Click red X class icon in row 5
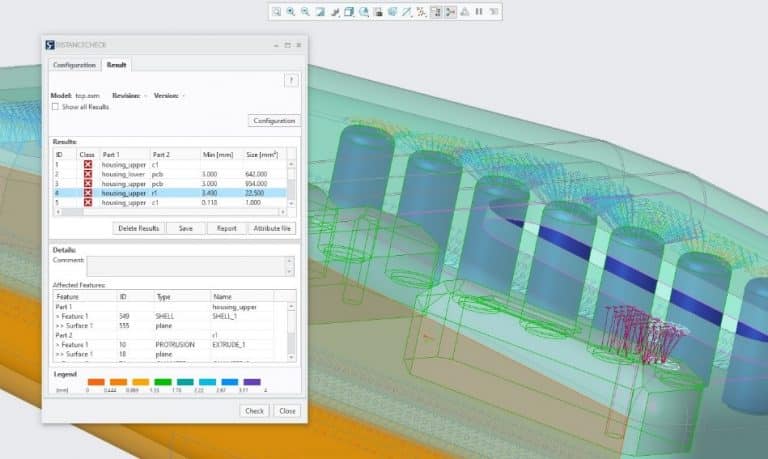This screenshot has width=768, height=459. (x=87, y=202)
